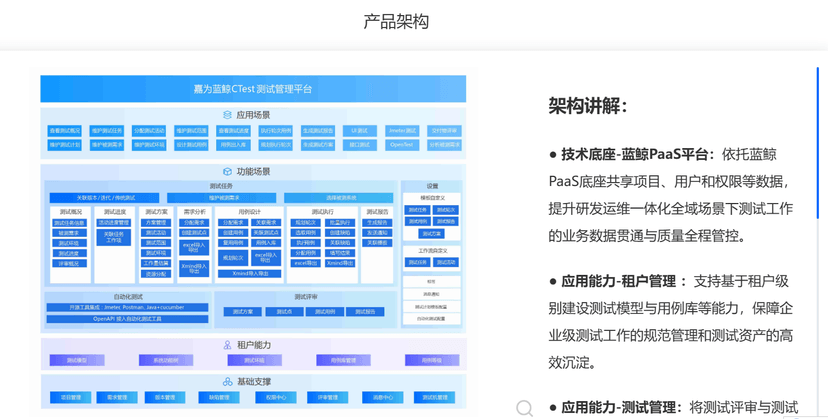Click the 工作流自定义 label in 设置
The height and width of the screenshot is (419, 828).
tap(432, 250)
